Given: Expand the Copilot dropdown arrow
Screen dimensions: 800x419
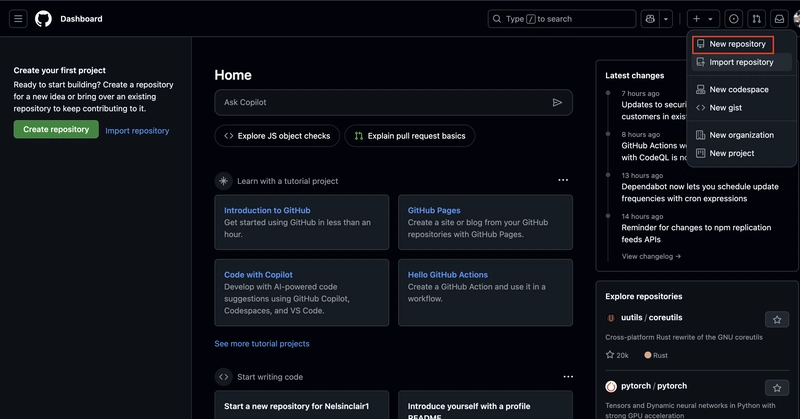Looking at the screenshot, I should tap(666, 19).
